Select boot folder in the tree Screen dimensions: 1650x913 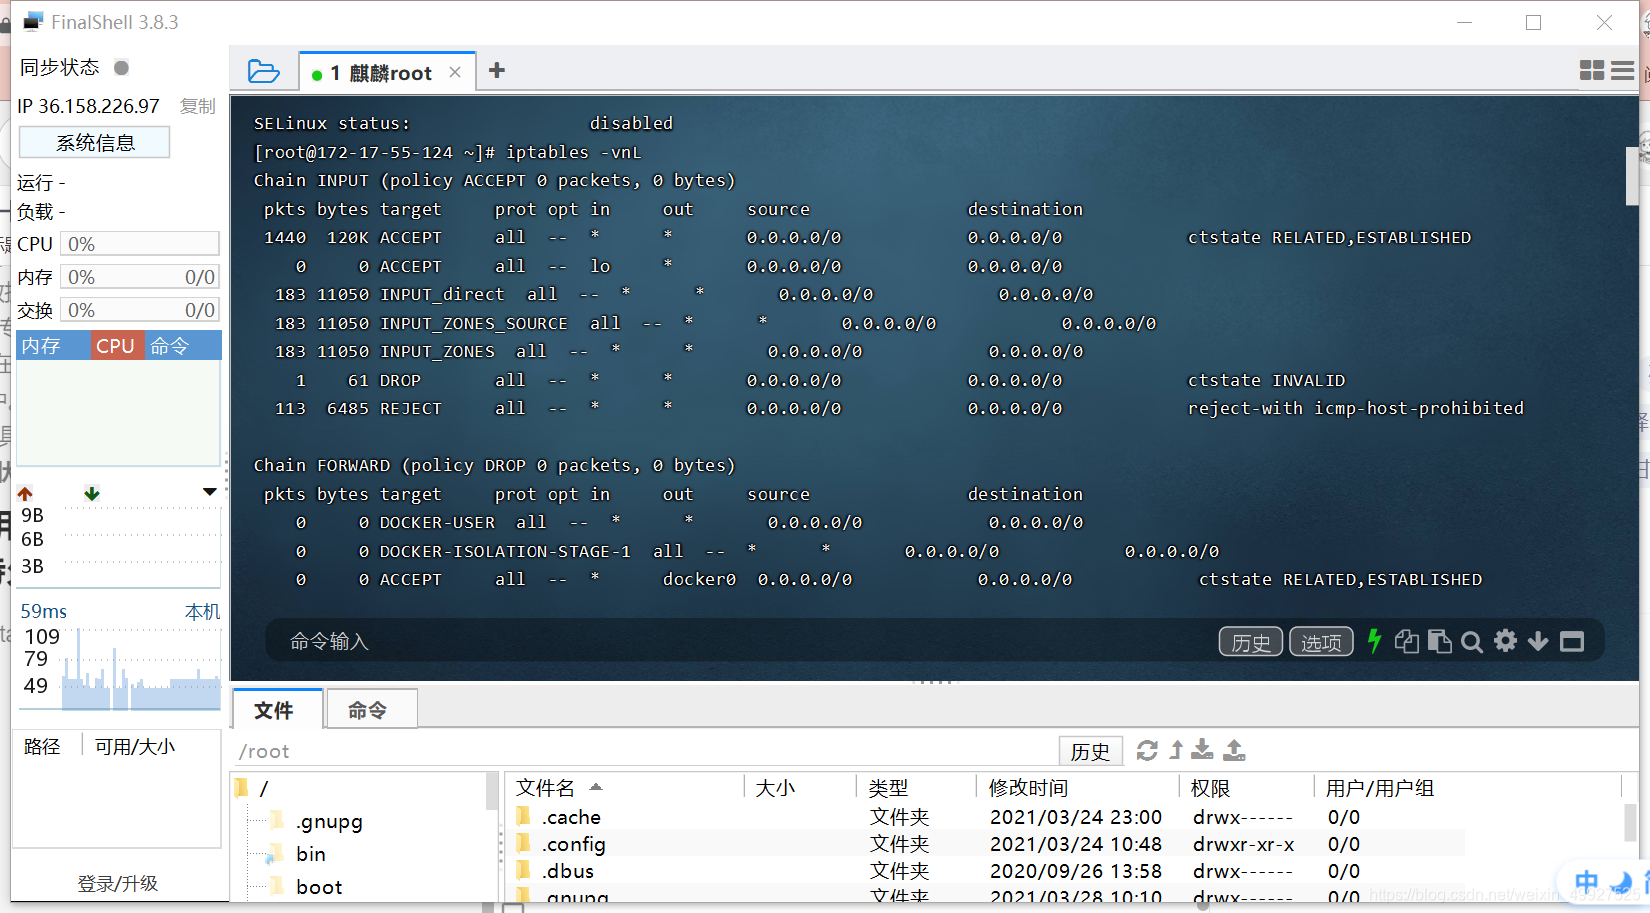[x=319, y=887]
